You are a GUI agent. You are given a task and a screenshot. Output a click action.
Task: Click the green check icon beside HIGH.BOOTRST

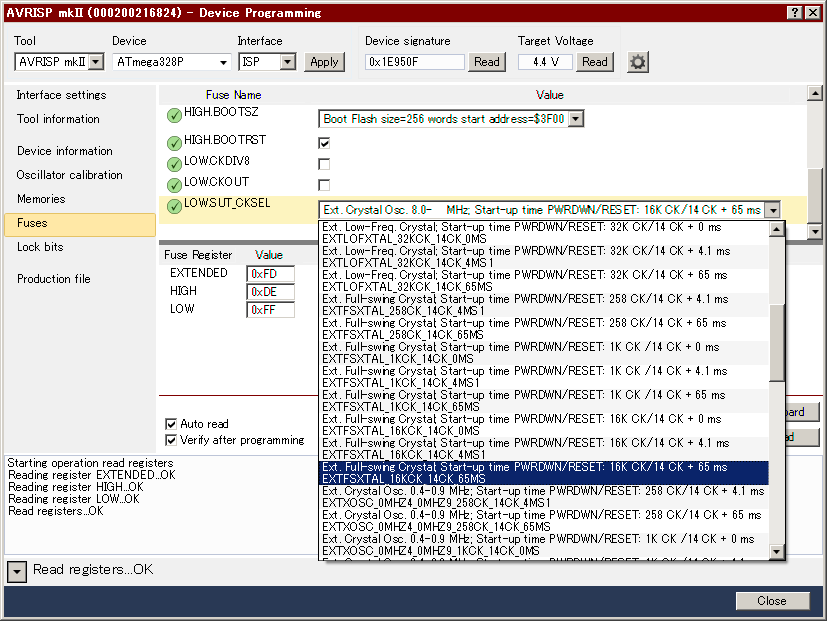(x=174, y=143)
